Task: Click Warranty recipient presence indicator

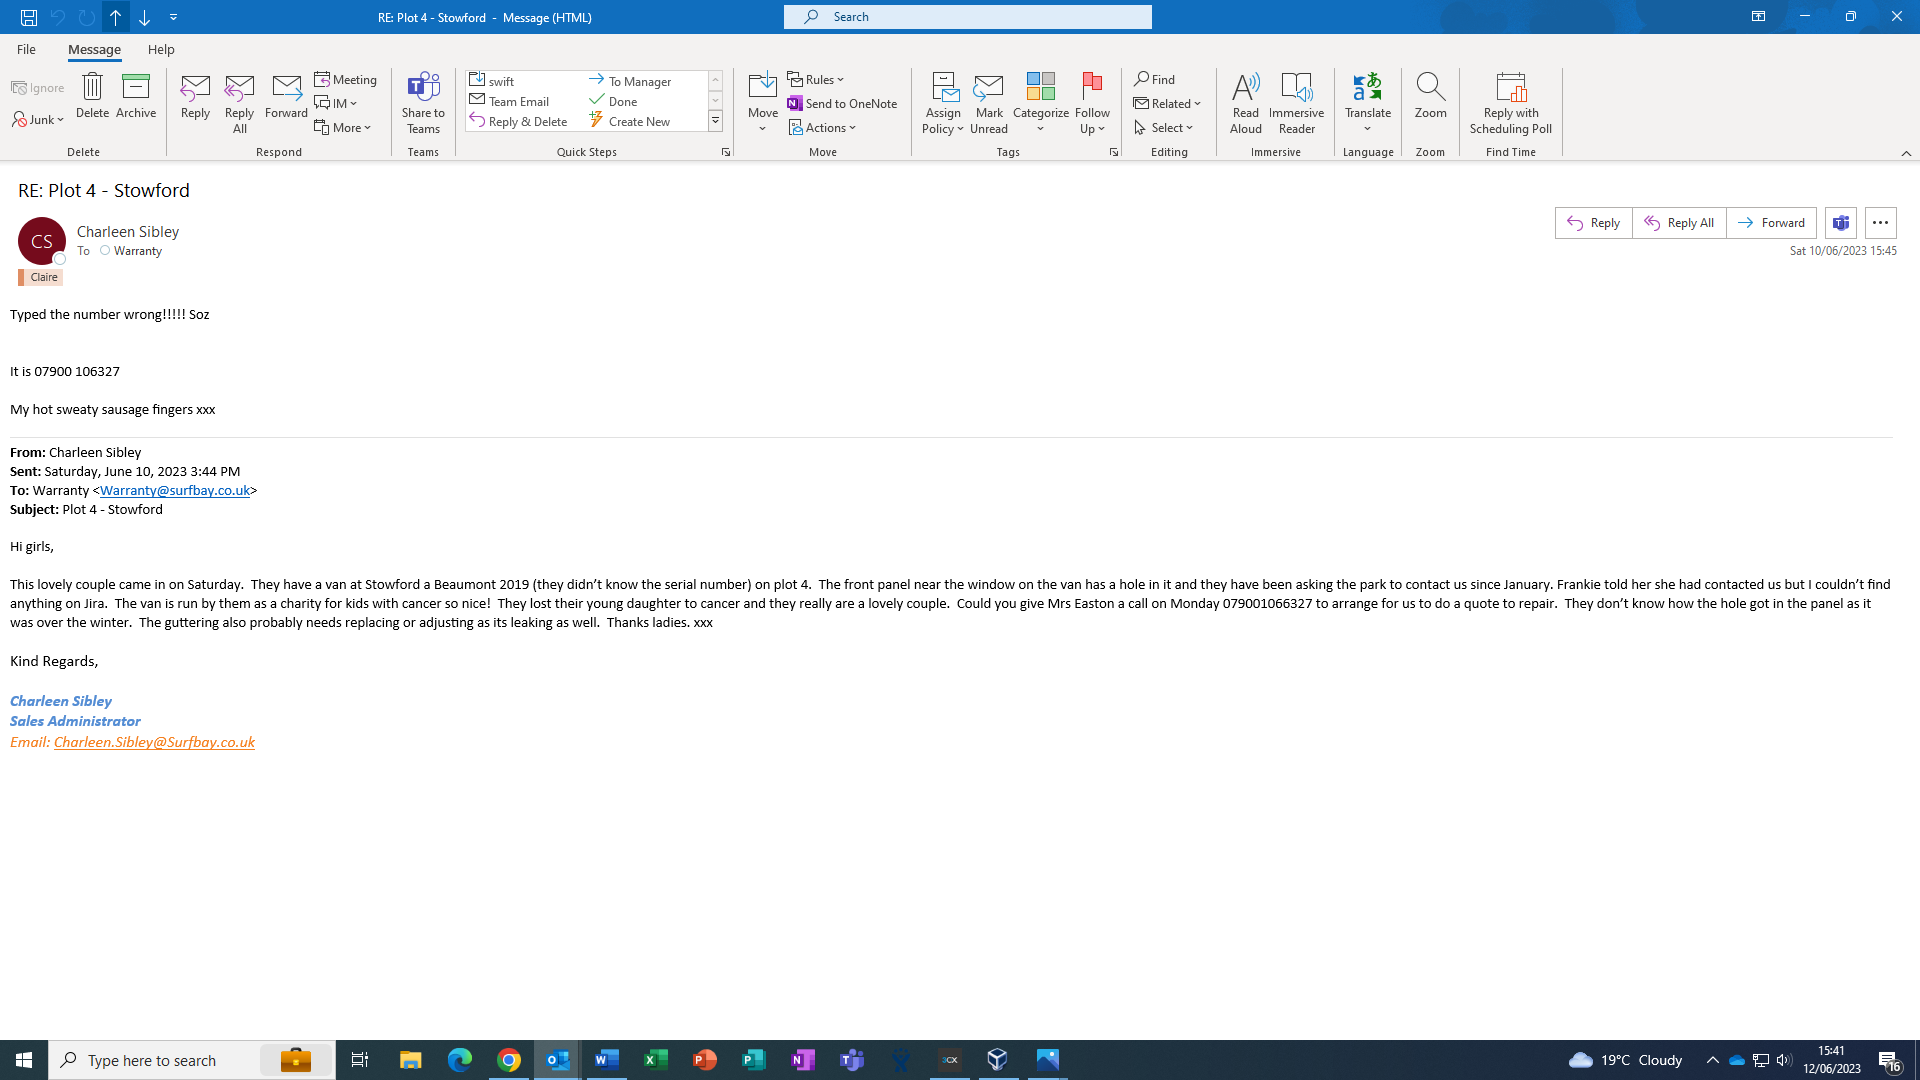Action: (x=105, y=251)
